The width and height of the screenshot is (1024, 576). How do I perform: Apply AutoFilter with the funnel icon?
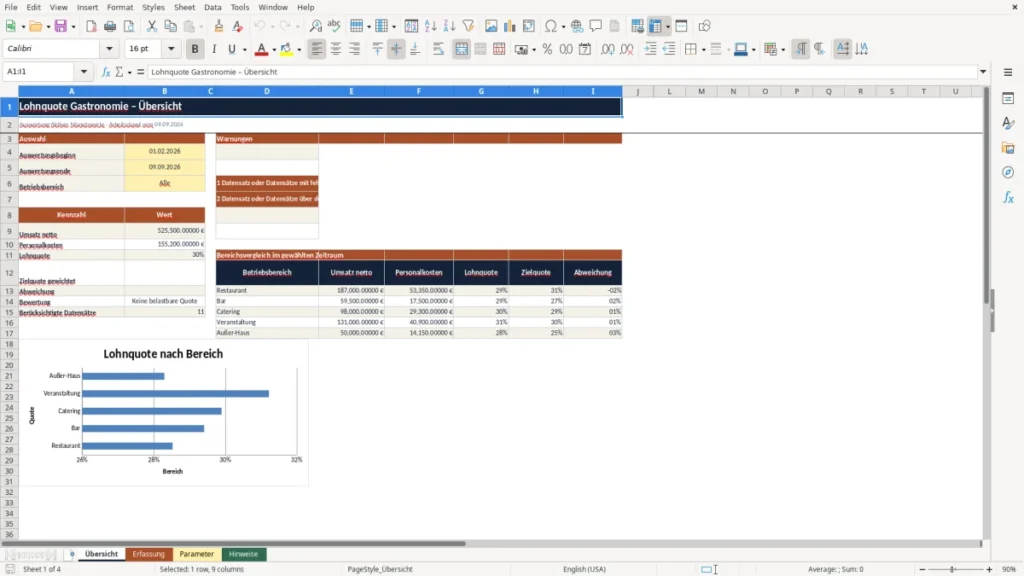pyautogui.click(x=468, y=26)
